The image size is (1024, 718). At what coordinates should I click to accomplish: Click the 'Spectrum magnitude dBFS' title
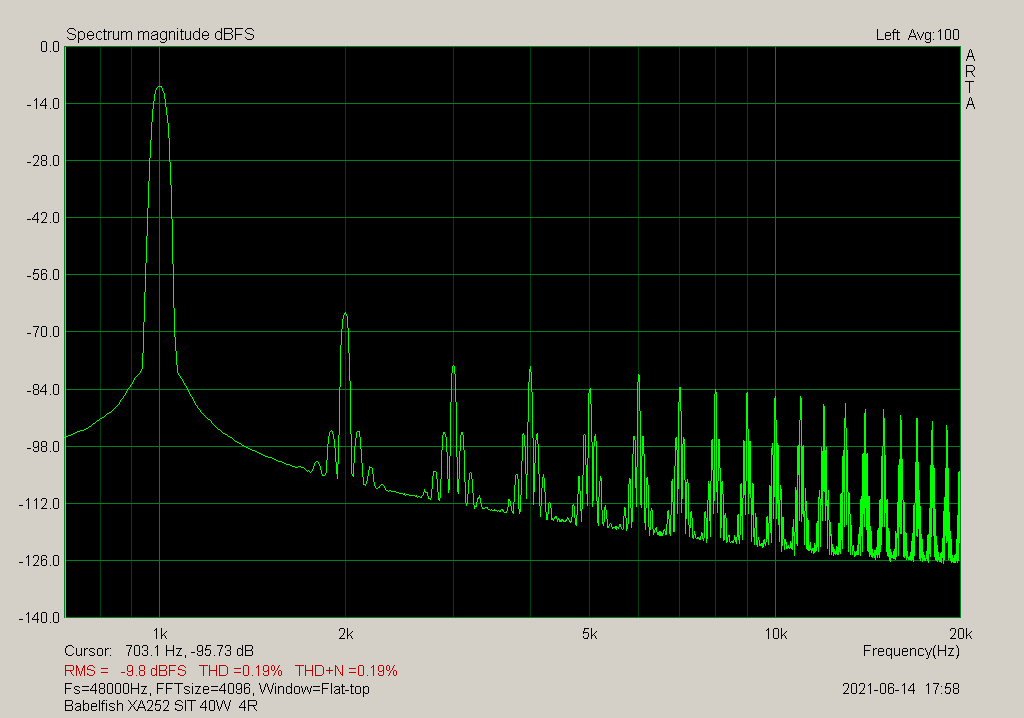[x=160, y=35]
